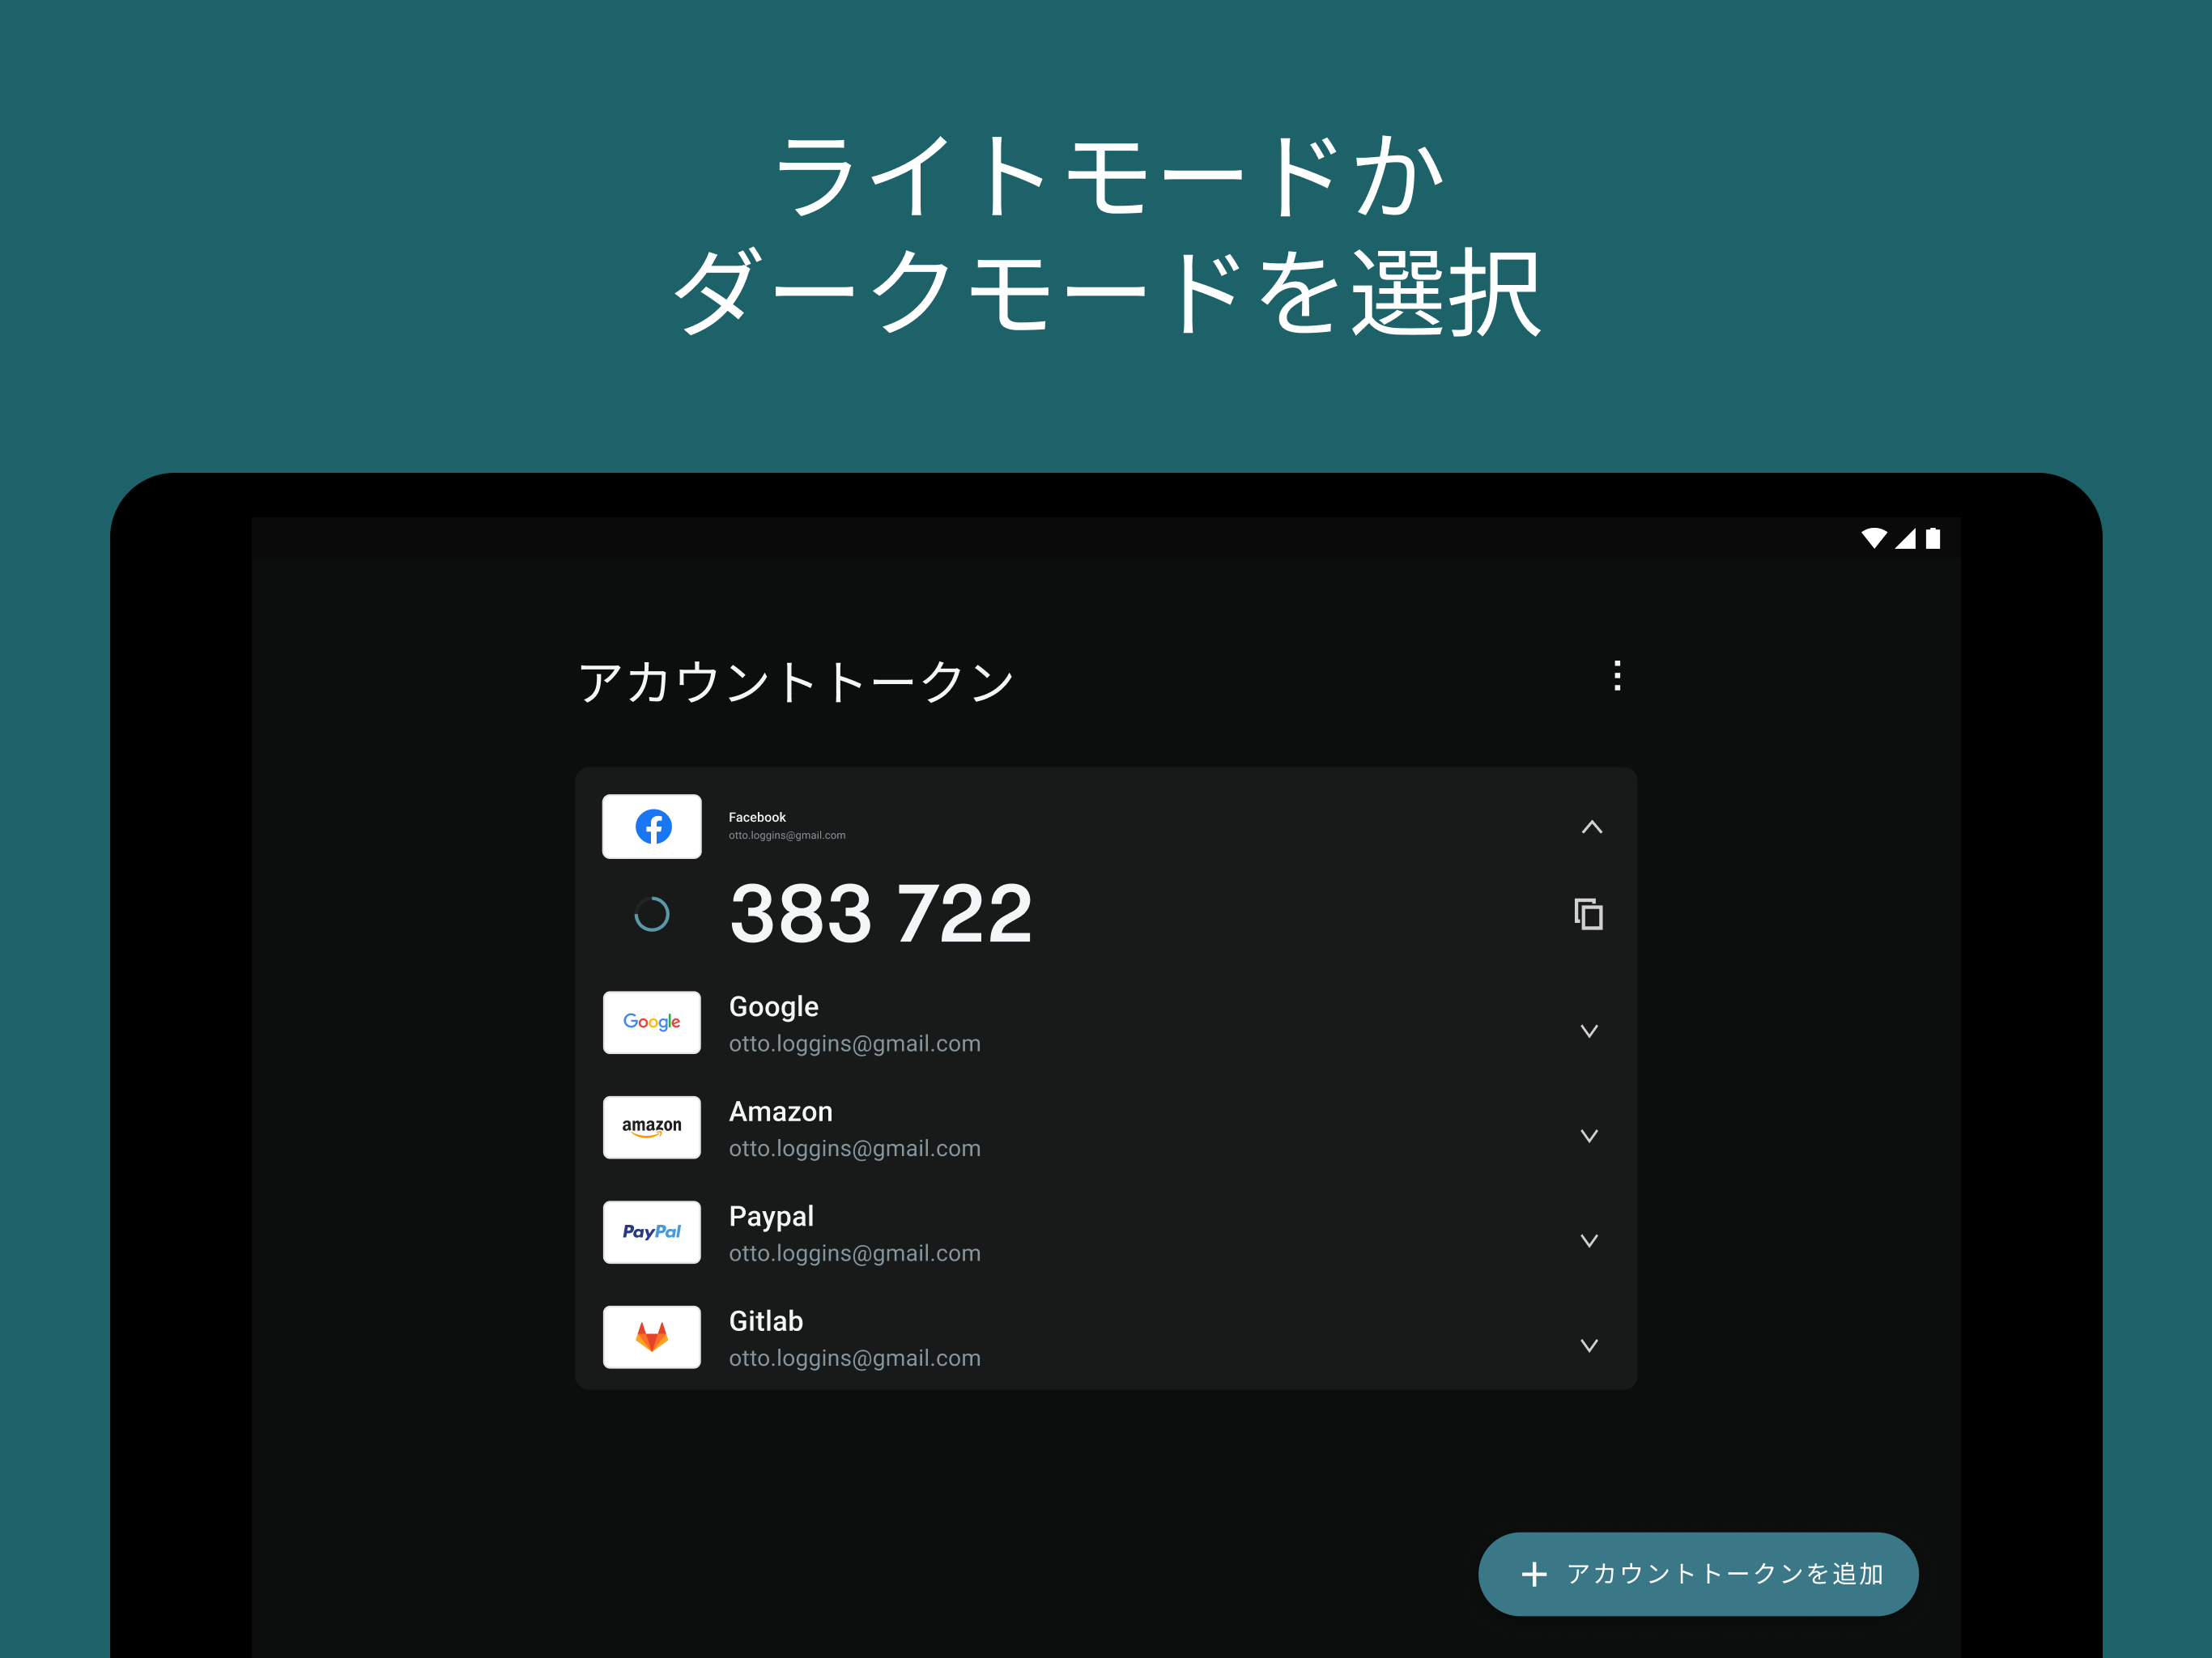Click the Gitlab fox logo
The height and width of the screenshot is (1658, 2212).
tap(652, 1337)
